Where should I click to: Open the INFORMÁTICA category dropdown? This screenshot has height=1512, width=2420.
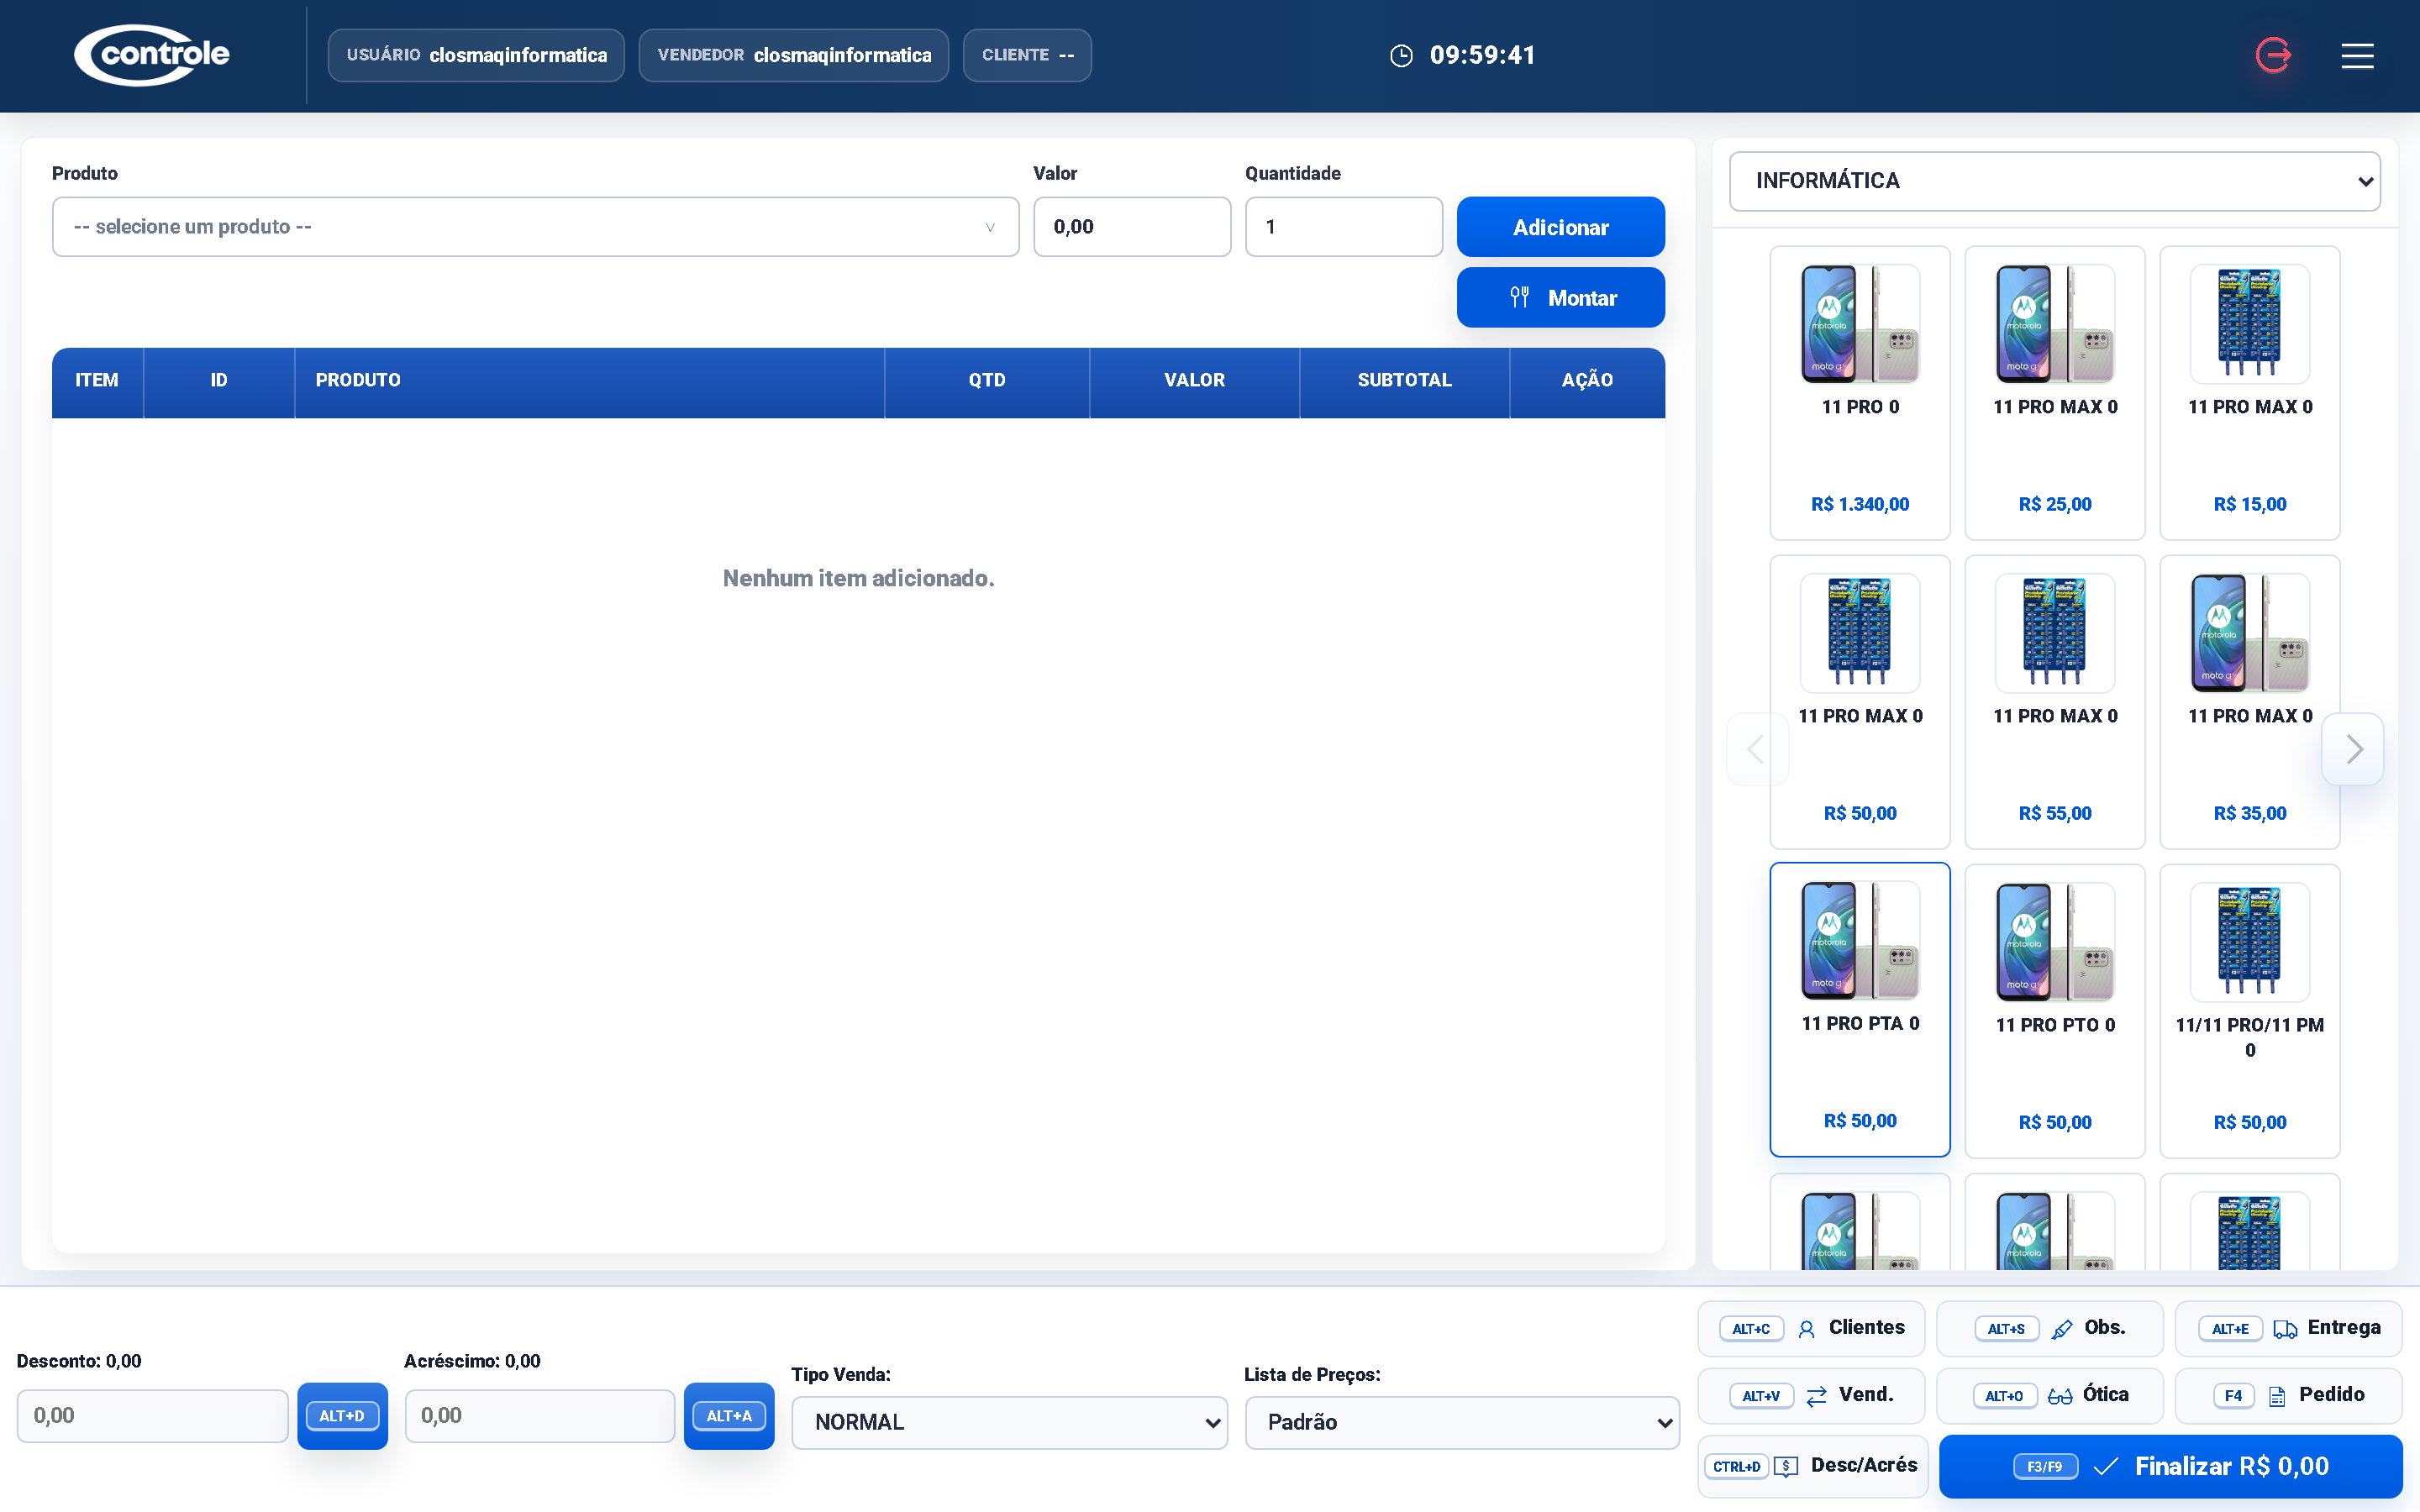pos(2054,181)
